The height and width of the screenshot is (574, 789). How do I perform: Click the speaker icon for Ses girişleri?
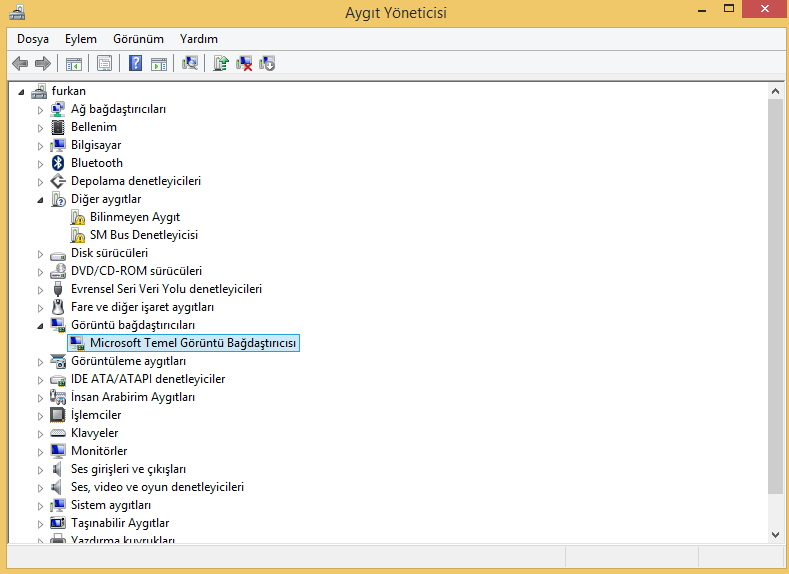point(57,469)
